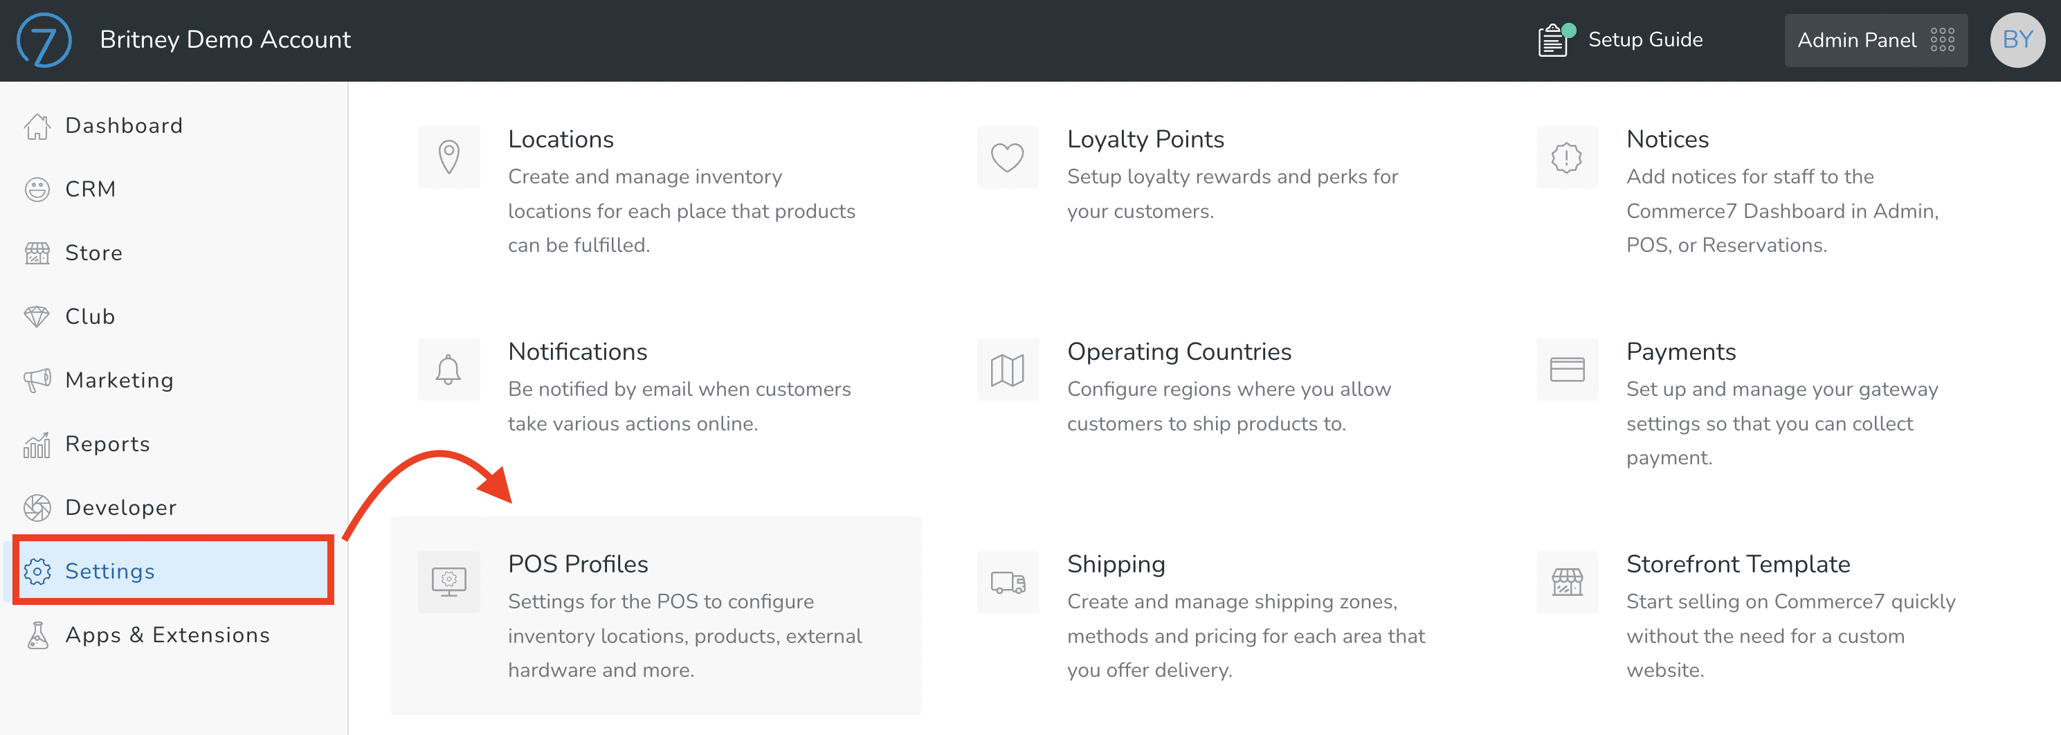This screenshot has width=2061, height=735.
Task: Open the Setup Guide
Action: [1620, 40]
